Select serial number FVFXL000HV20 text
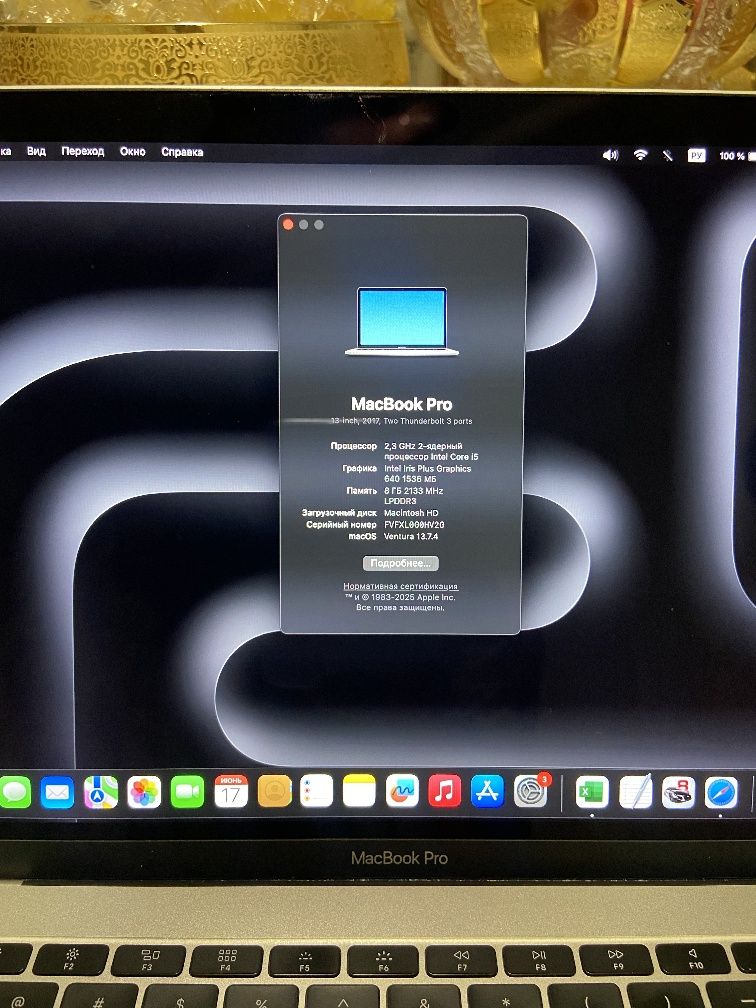 coord(414,525)
